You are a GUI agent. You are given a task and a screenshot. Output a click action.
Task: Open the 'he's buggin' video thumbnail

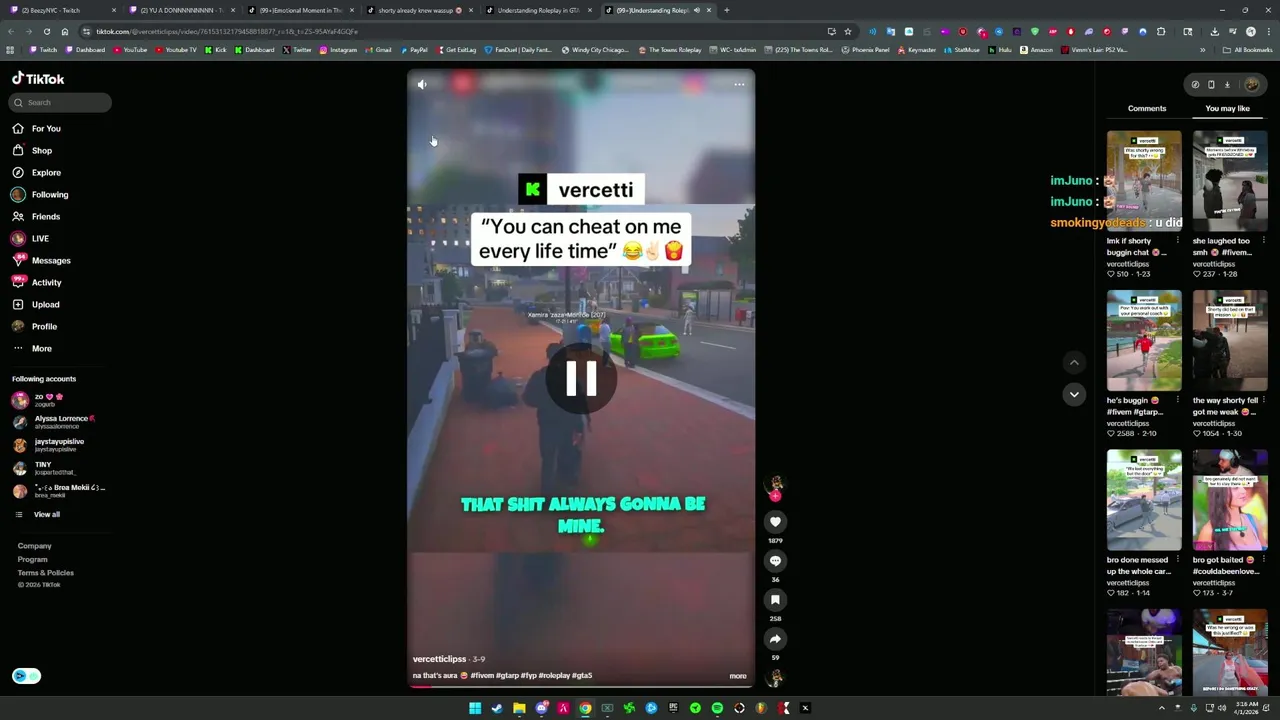(1144, 341)
